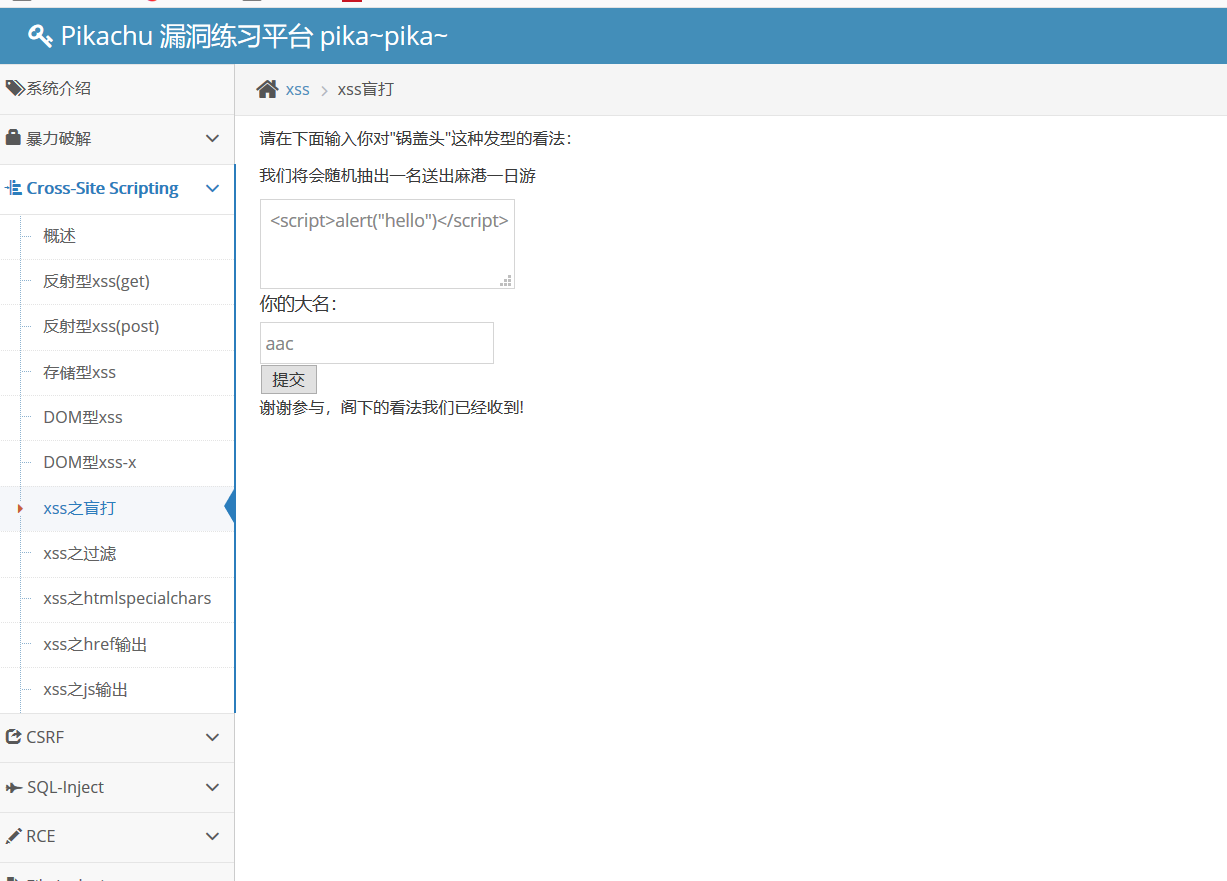Click the plane icon beside SQL-Inject

pos(14,787)
